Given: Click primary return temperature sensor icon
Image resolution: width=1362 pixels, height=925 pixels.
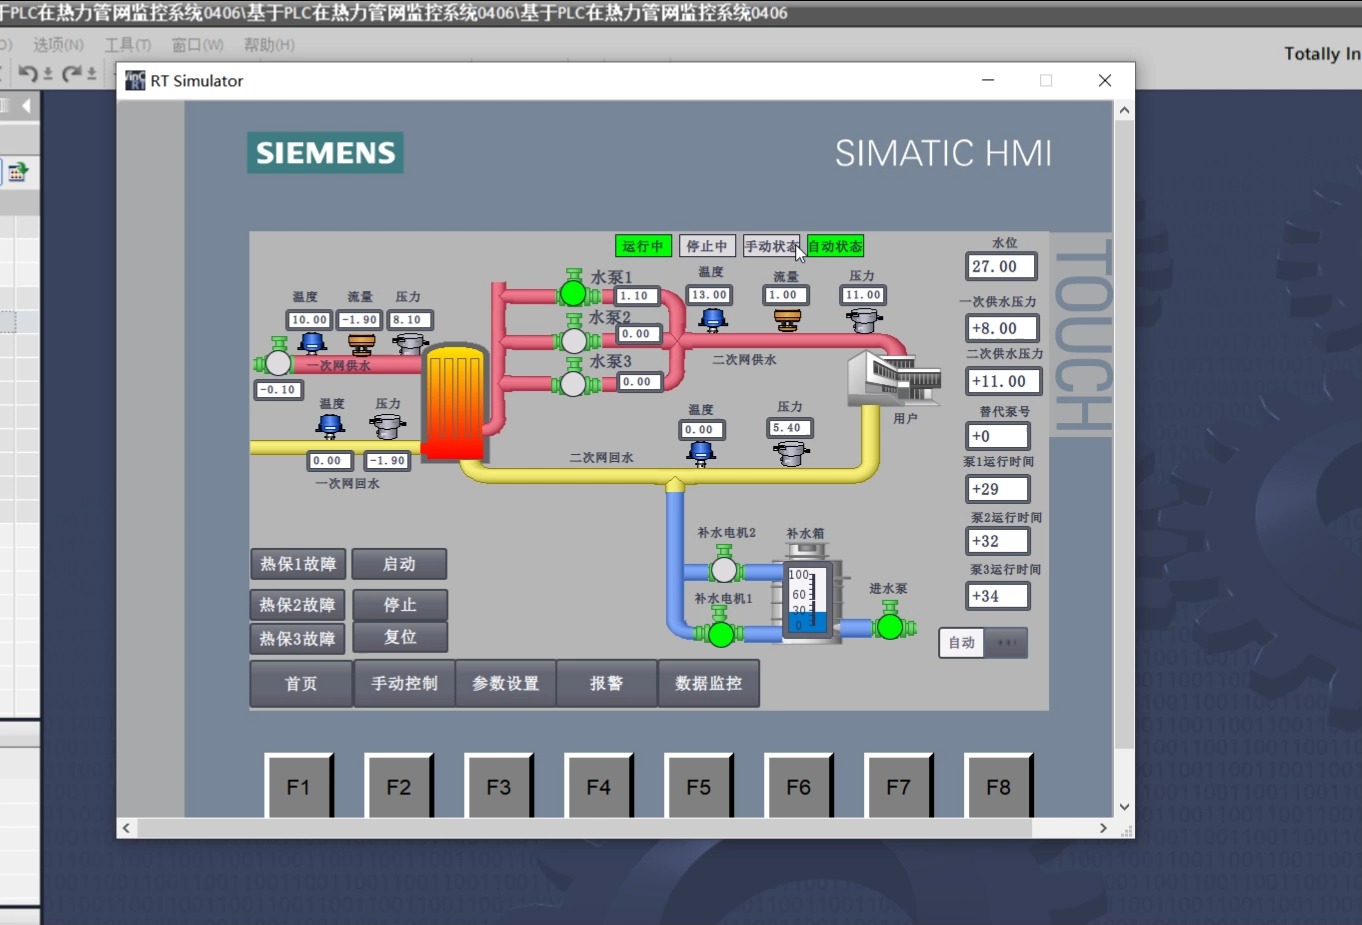Looking at the screenshot, I should pos(330,426).
